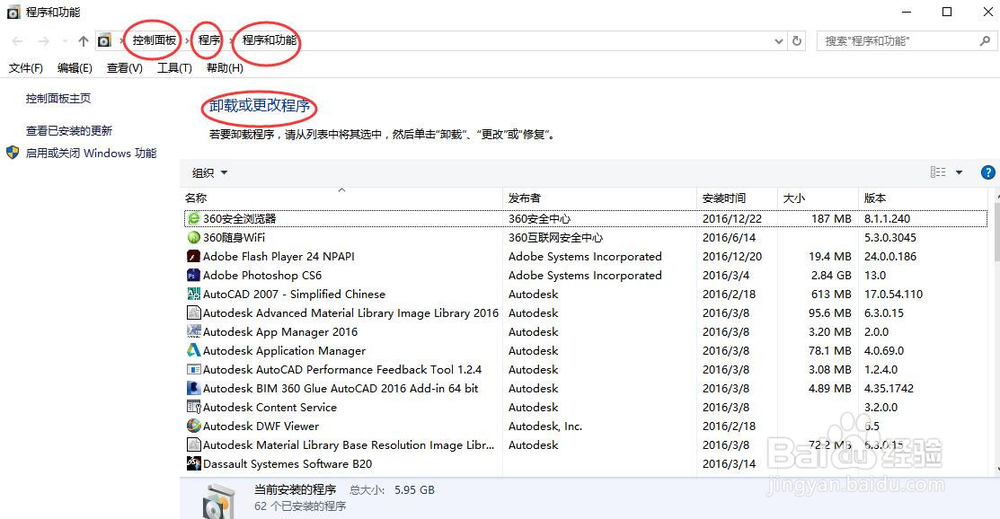Expand the address bar history dropdown
Image resolution: width=1000 pixels, height=519 pixels.
click(x=779, y=41)
